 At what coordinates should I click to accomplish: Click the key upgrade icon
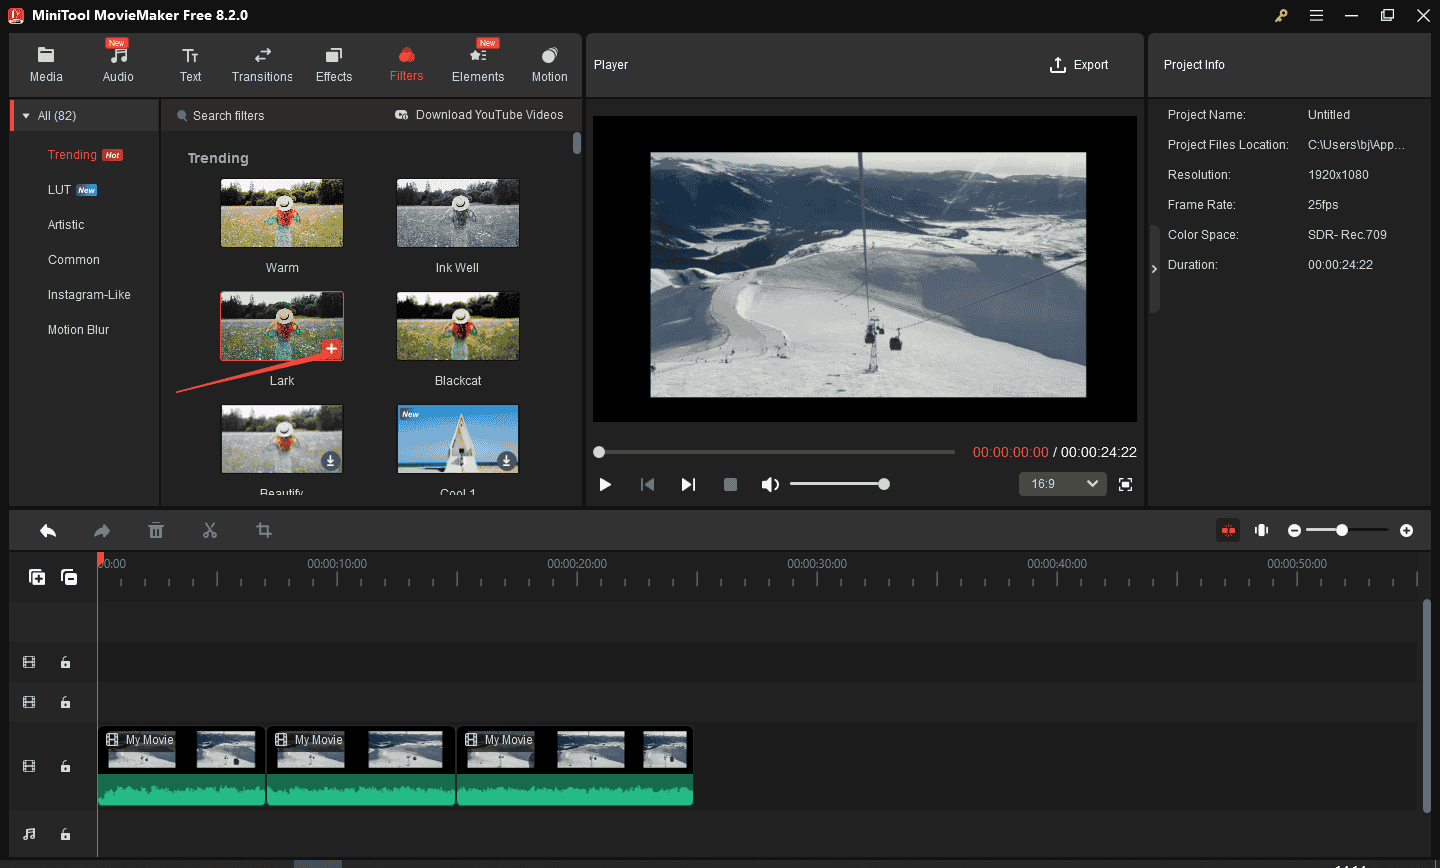(x=1281, y=15)
